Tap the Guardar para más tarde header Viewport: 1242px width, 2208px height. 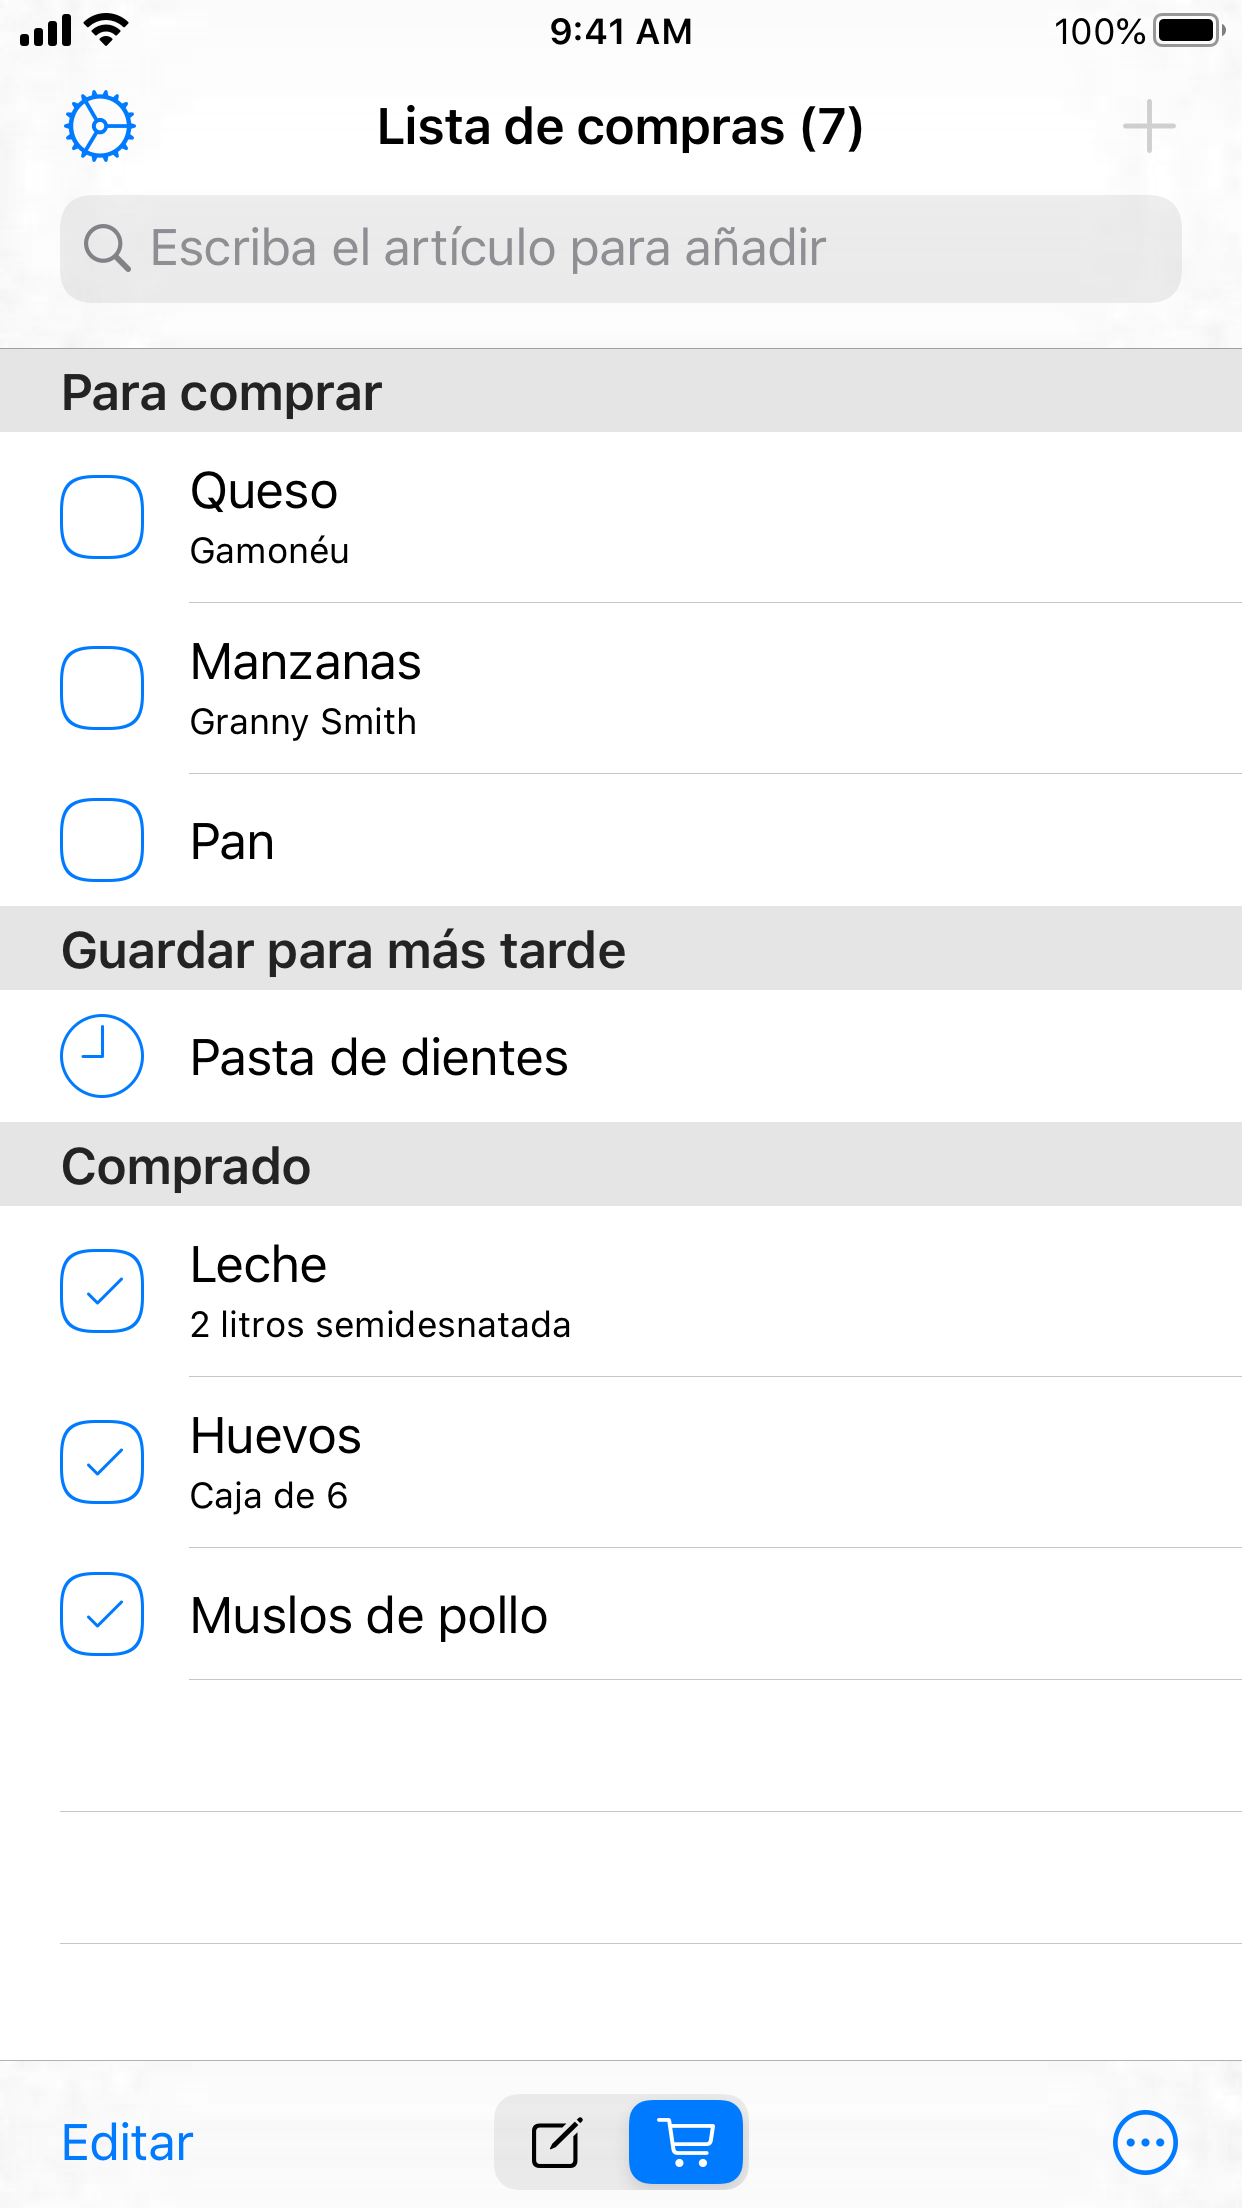pyautogui.click(x=343, y=949)
